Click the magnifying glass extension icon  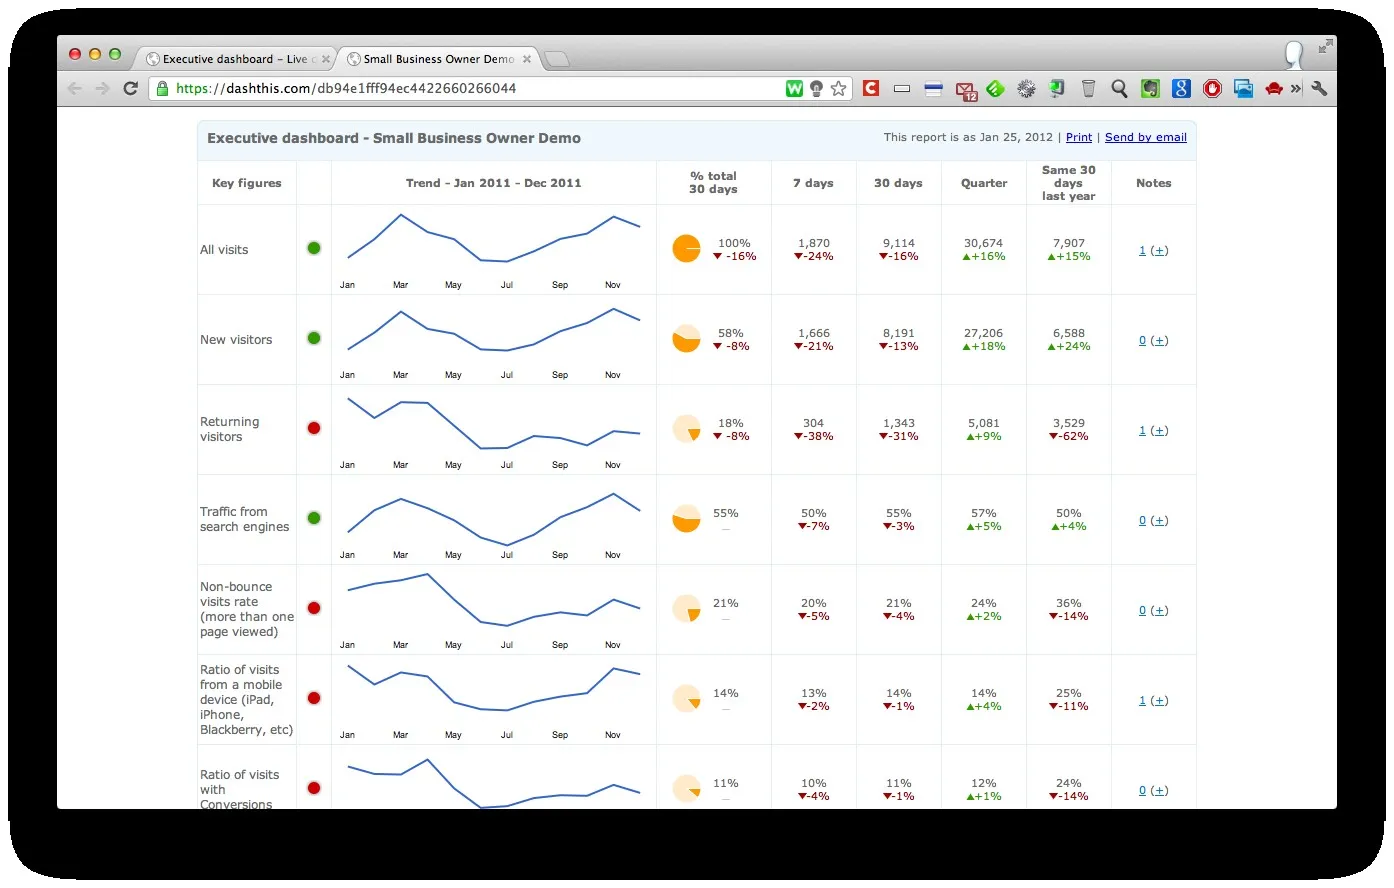pos(1119,89)
